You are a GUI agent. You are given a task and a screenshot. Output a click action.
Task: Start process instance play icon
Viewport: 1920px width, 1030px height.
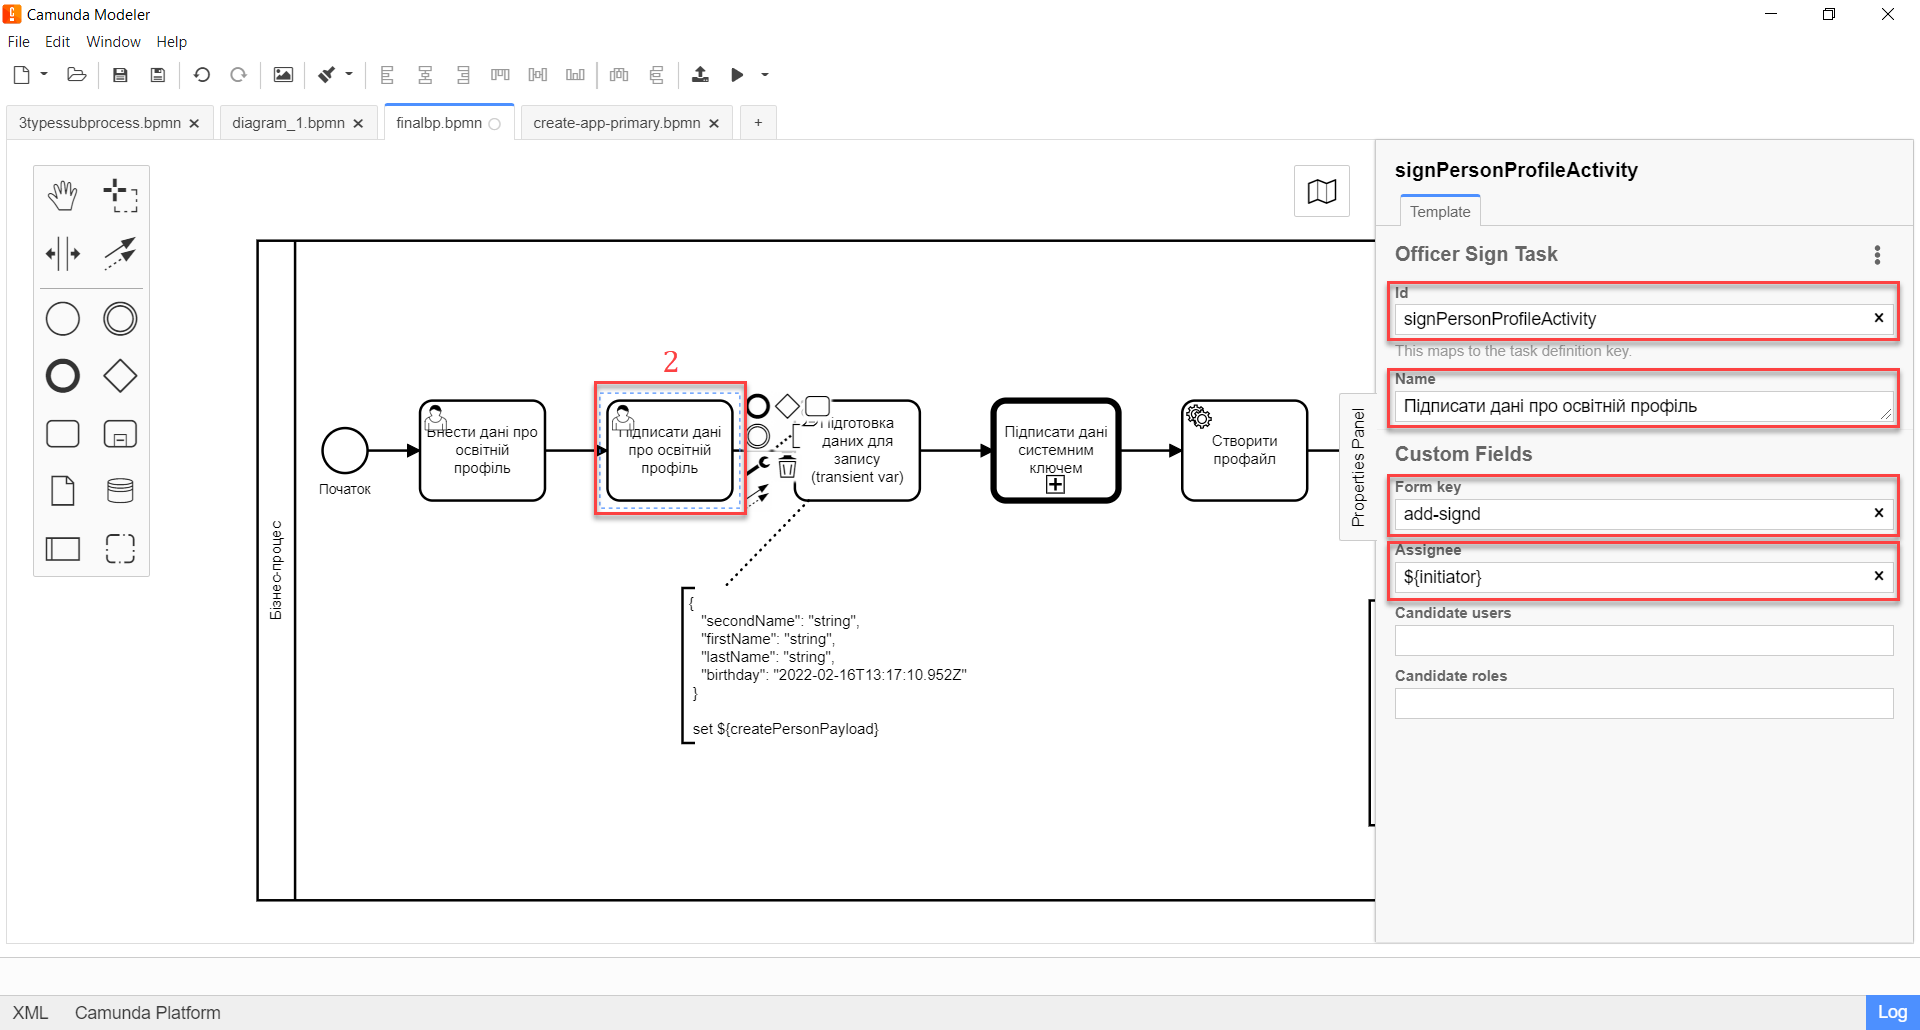click(737, 75)
